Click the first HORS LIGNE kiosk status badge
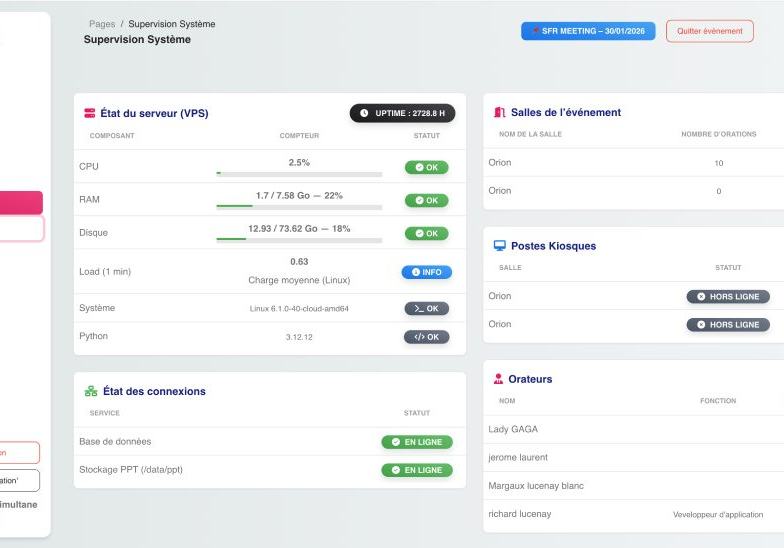Screen dimensions: 784x548 click(x=728, y=297)
